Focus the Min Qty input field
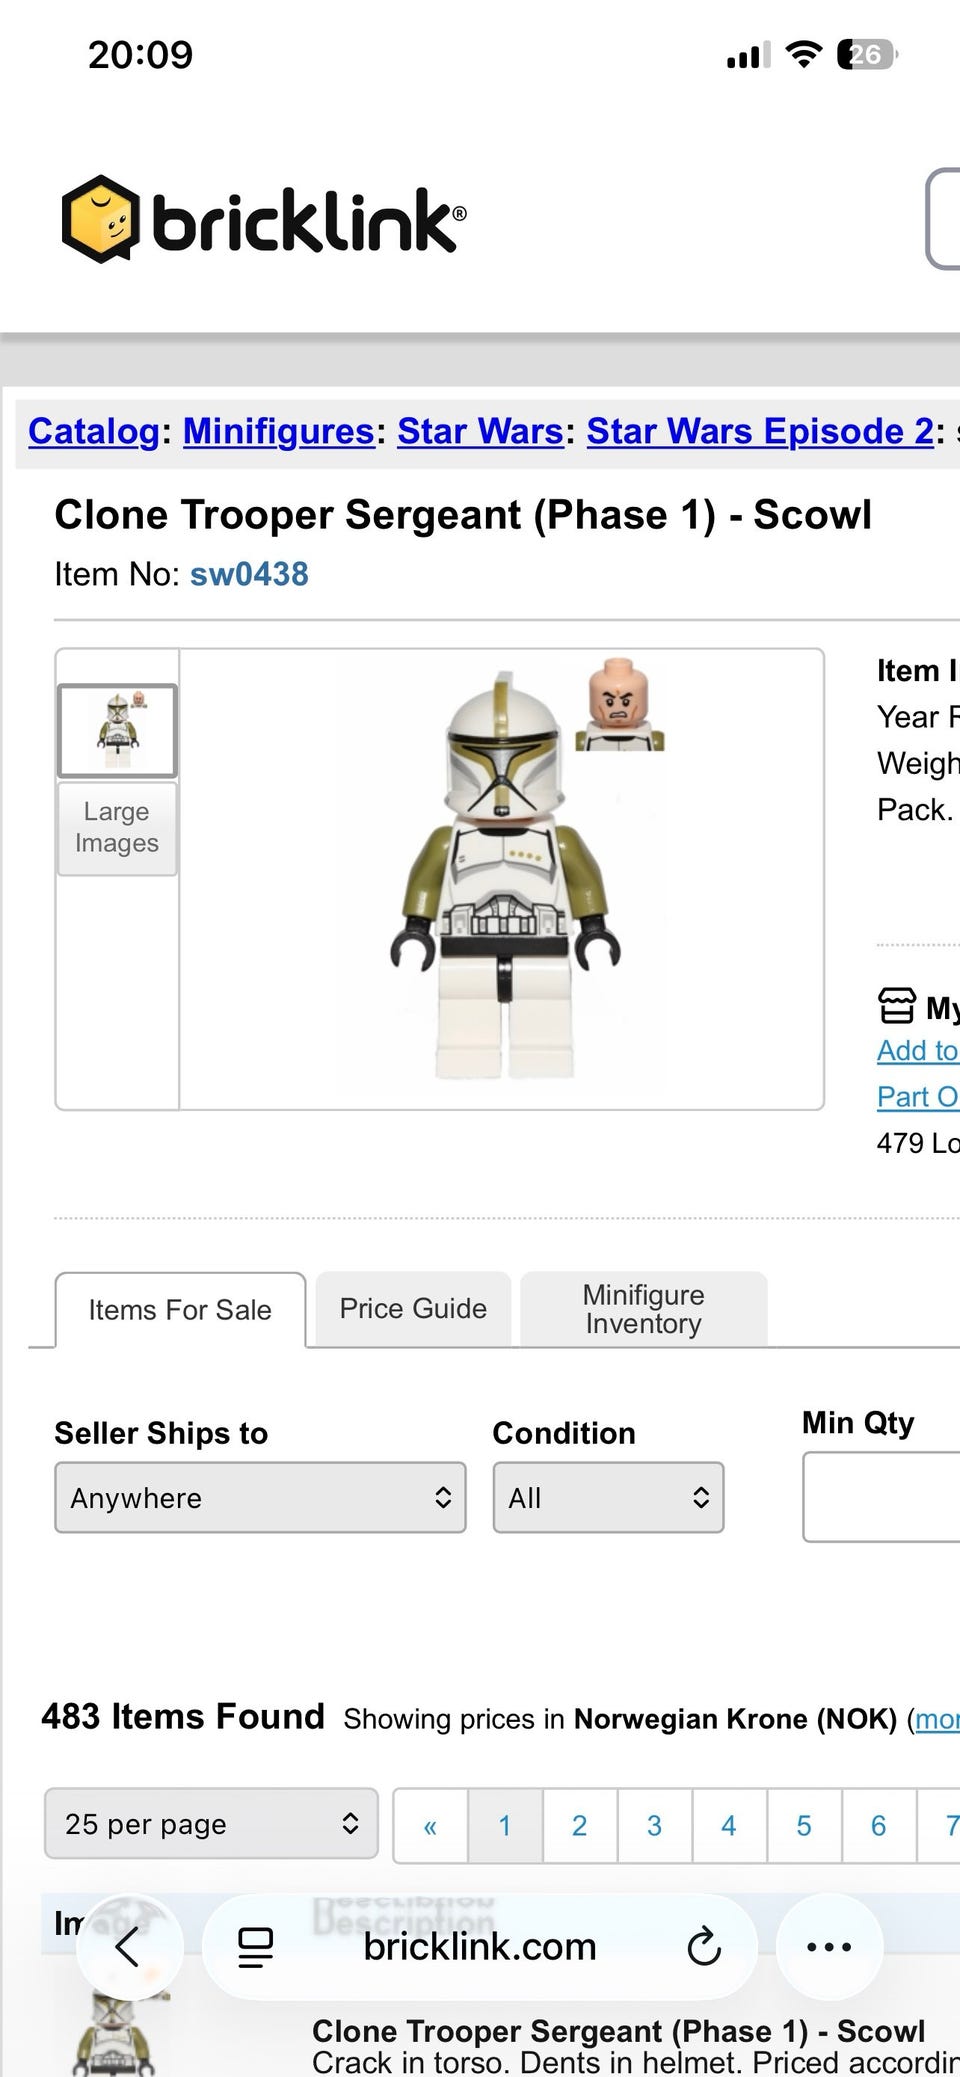Screen dimensions: 960x2077 (x=880, y=1497)
